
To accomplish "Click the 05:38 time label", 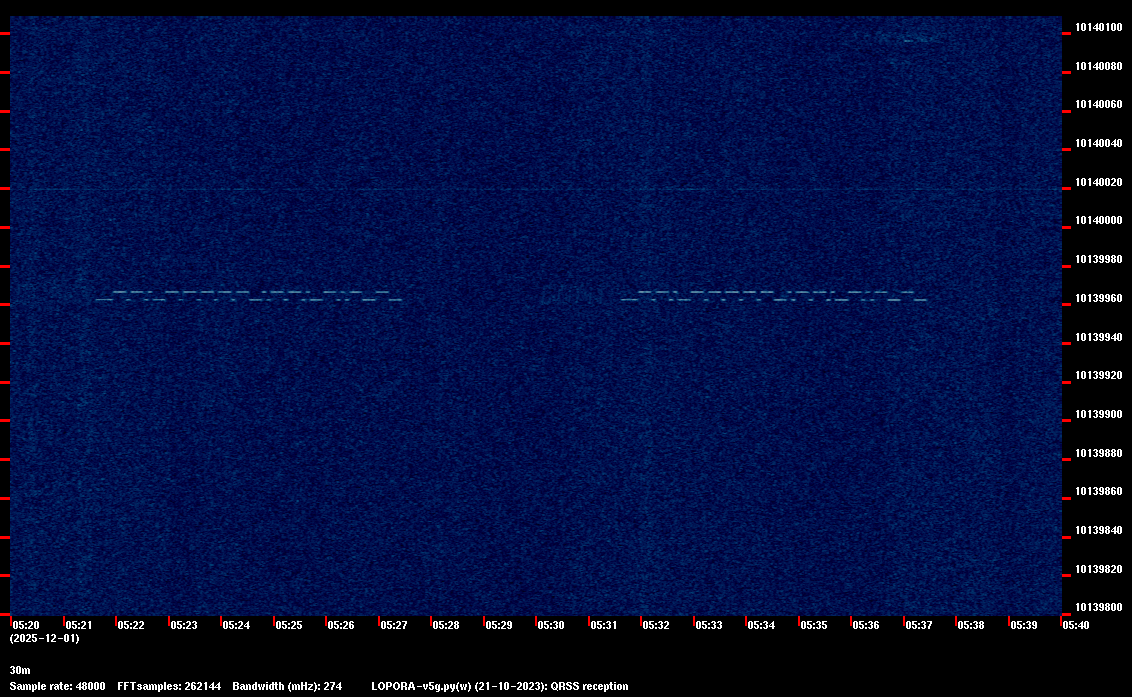I will coord(971,625).
